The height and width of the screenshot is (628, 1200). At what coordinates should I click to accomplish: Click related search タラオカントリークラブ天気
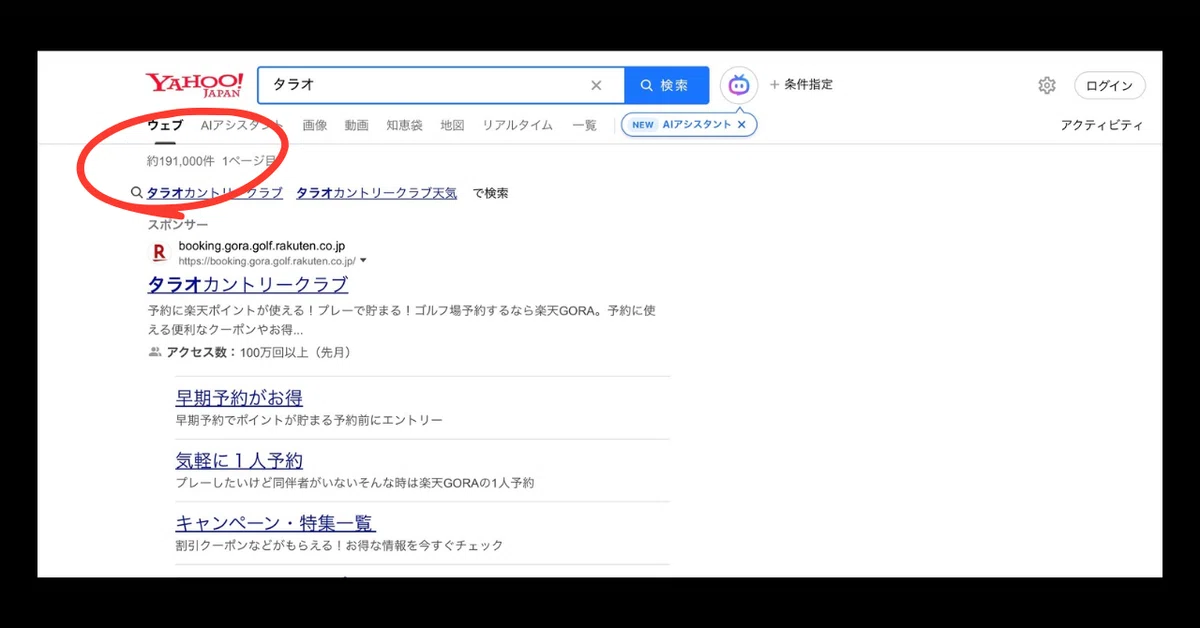coord(376,193)
